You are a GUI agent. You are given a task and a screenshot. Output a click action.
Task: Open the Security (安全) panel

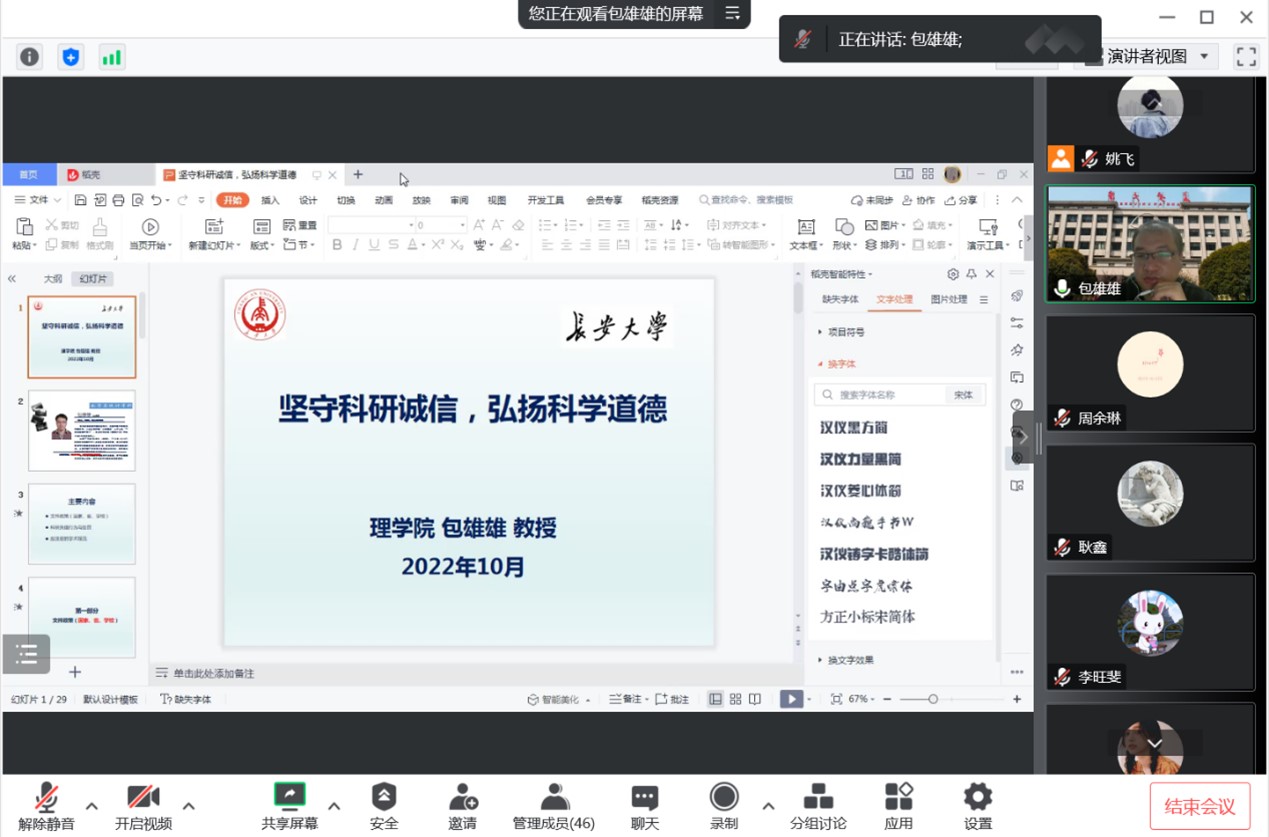(x=384, y=806)
